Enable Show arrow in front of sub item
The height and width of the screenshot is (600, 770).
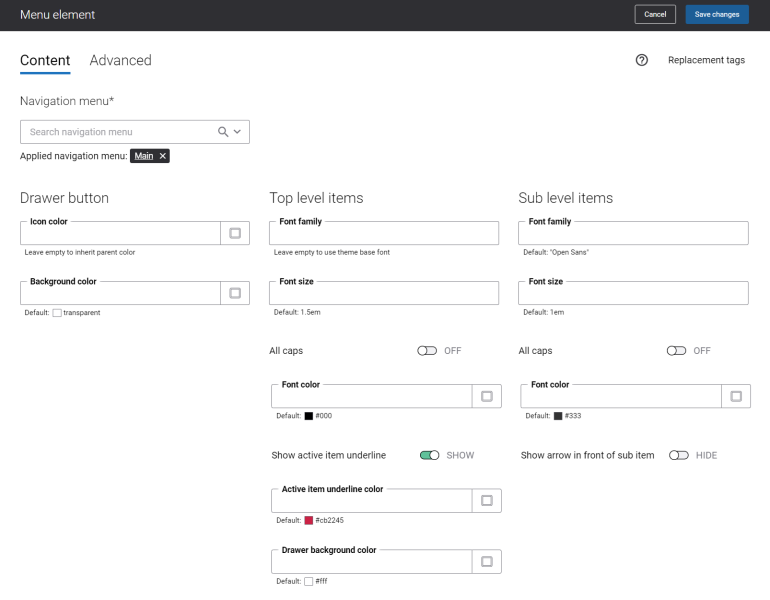679,455
